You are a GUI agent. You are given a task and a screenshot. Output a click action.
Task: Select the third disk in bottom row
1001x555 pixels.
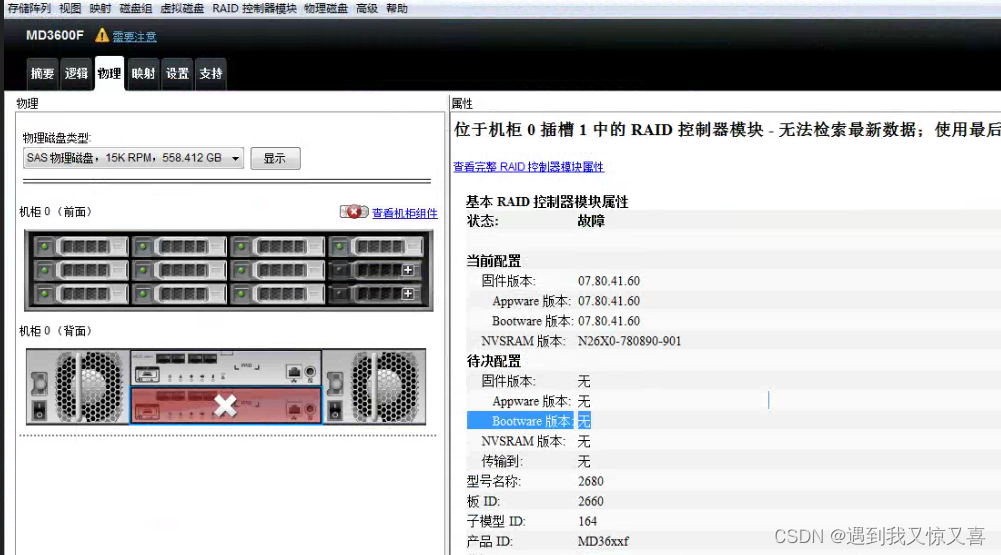tap(278, 294)
